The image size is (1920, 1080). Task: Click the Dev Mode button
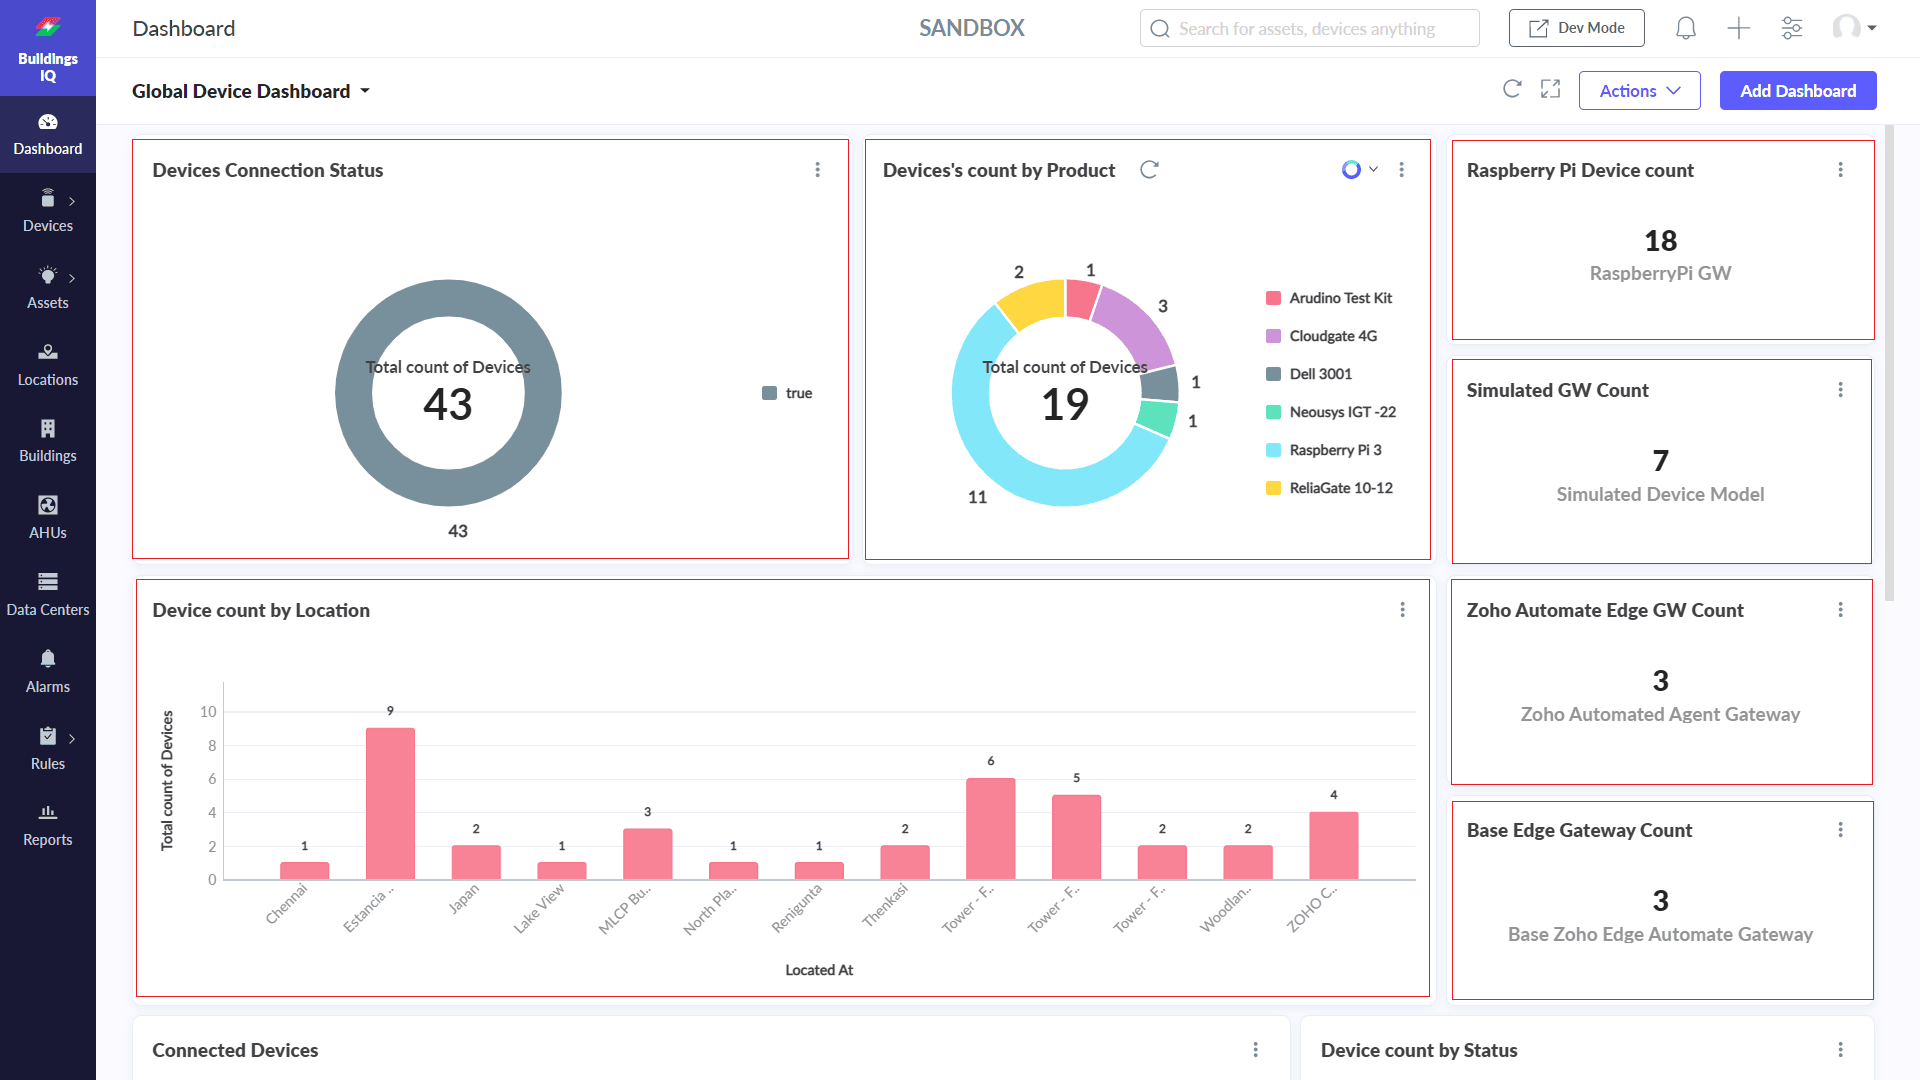click(x=1576, y=28)
